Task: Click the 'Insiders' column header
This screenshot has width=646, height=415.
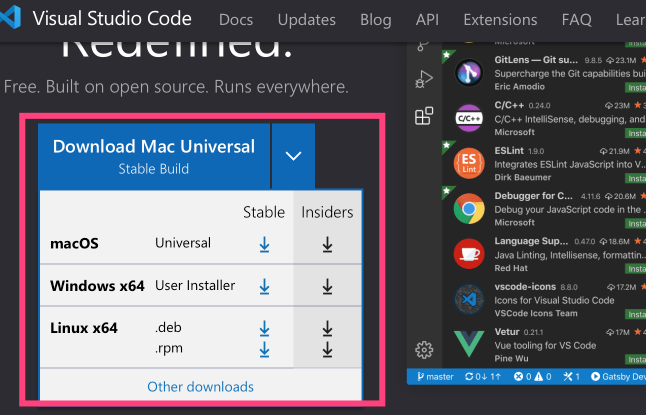Action: (x=327, y=212)
